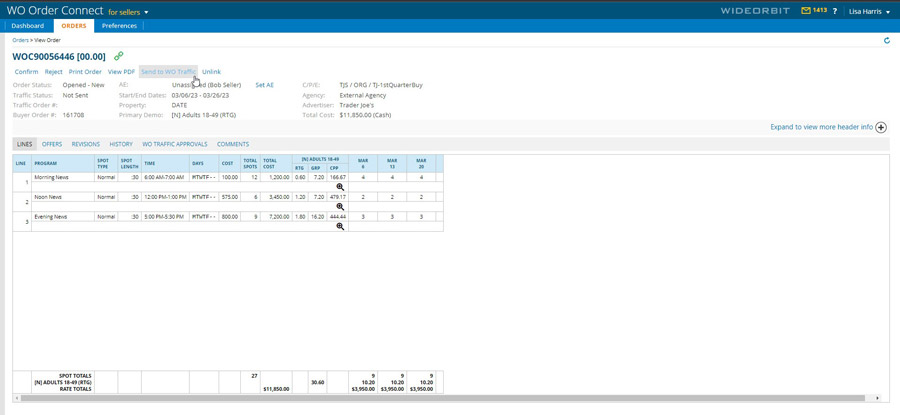Switch to the Dashboard tab

(27, 26)
